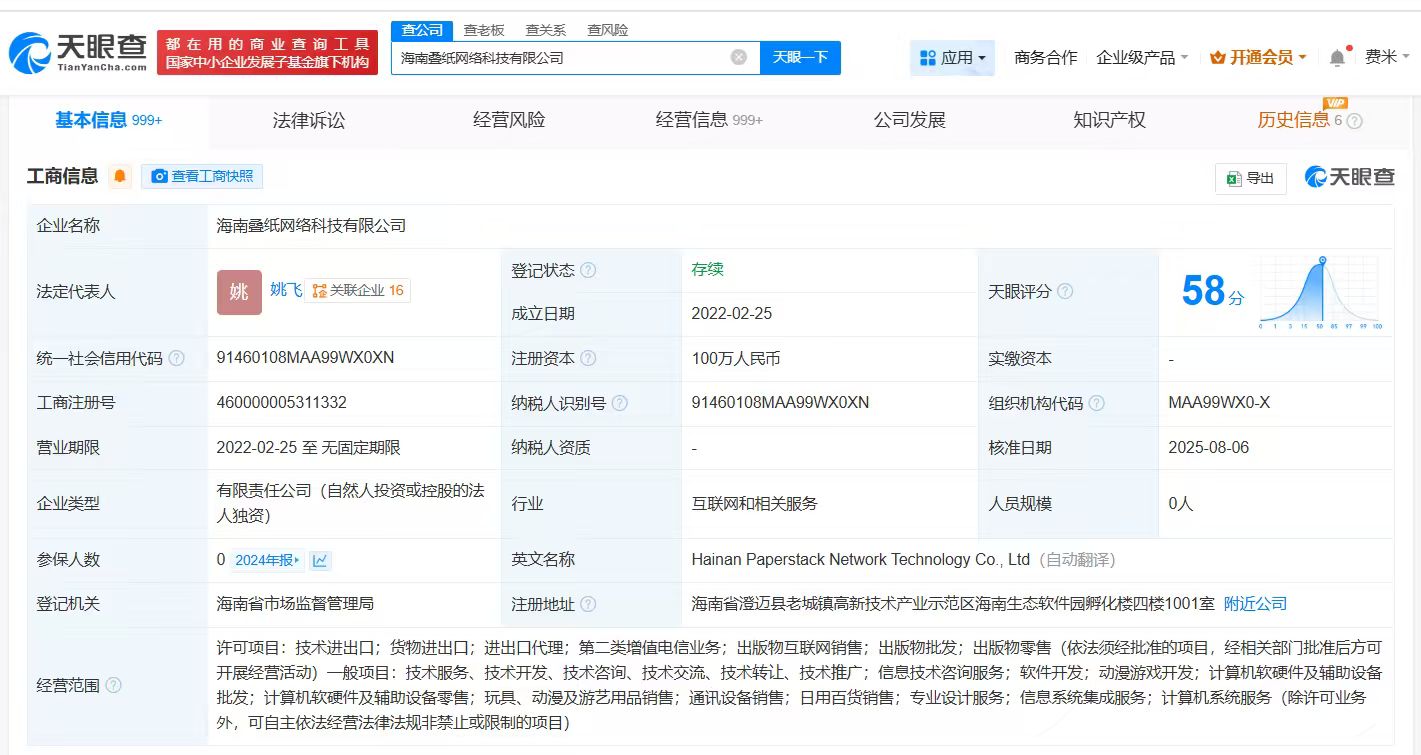This screenshot has width=1421, height=755.
Task: Click the 天眼一下 search button
Action: tap(800, 58)
